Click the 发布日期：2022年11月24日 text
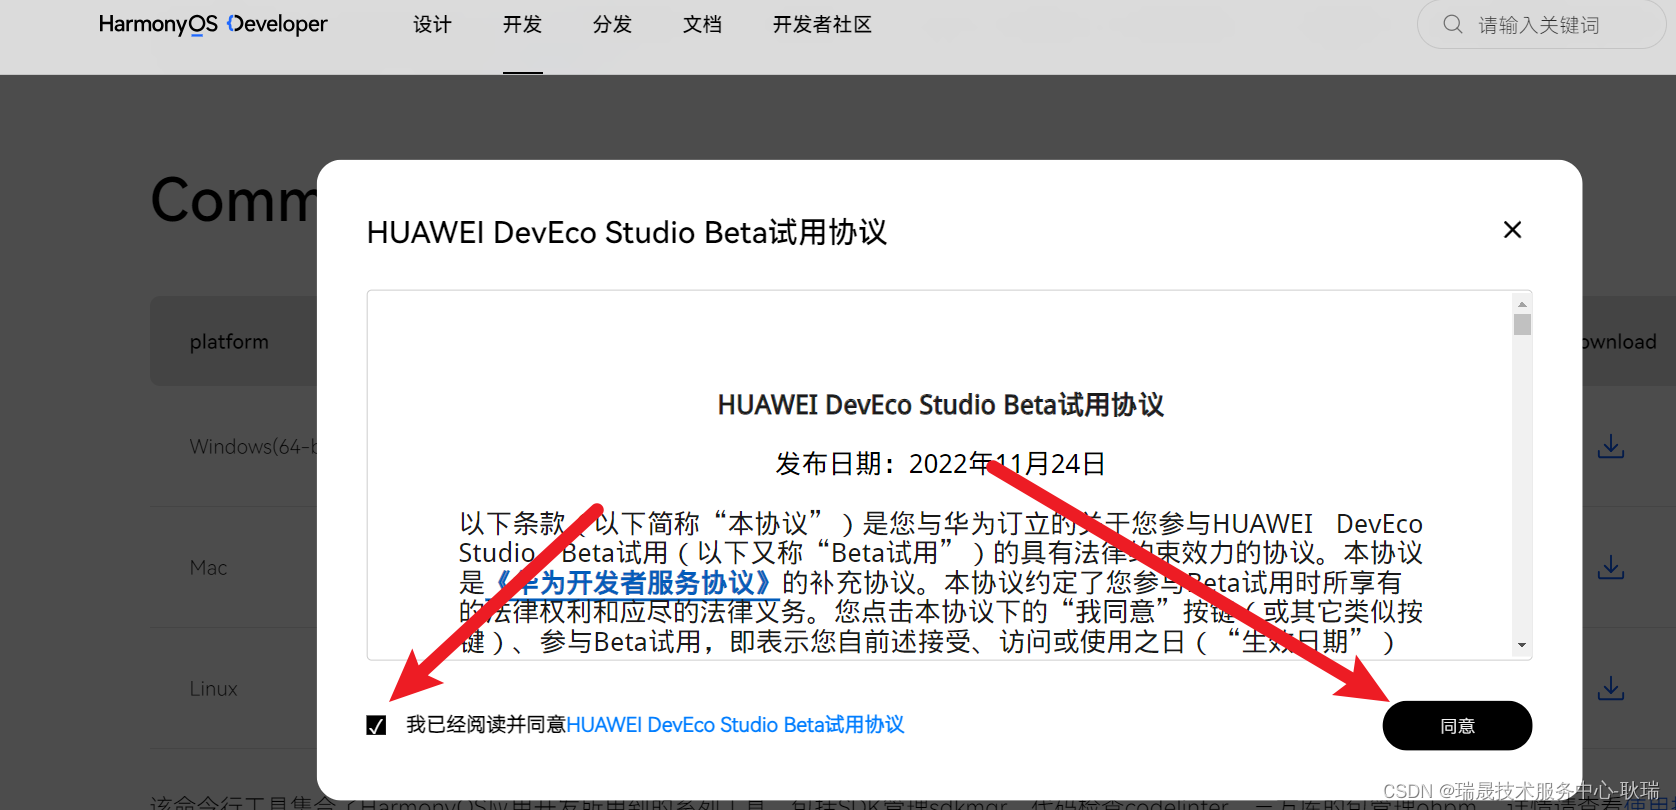 pyautogui.click(x=940, y=464)
